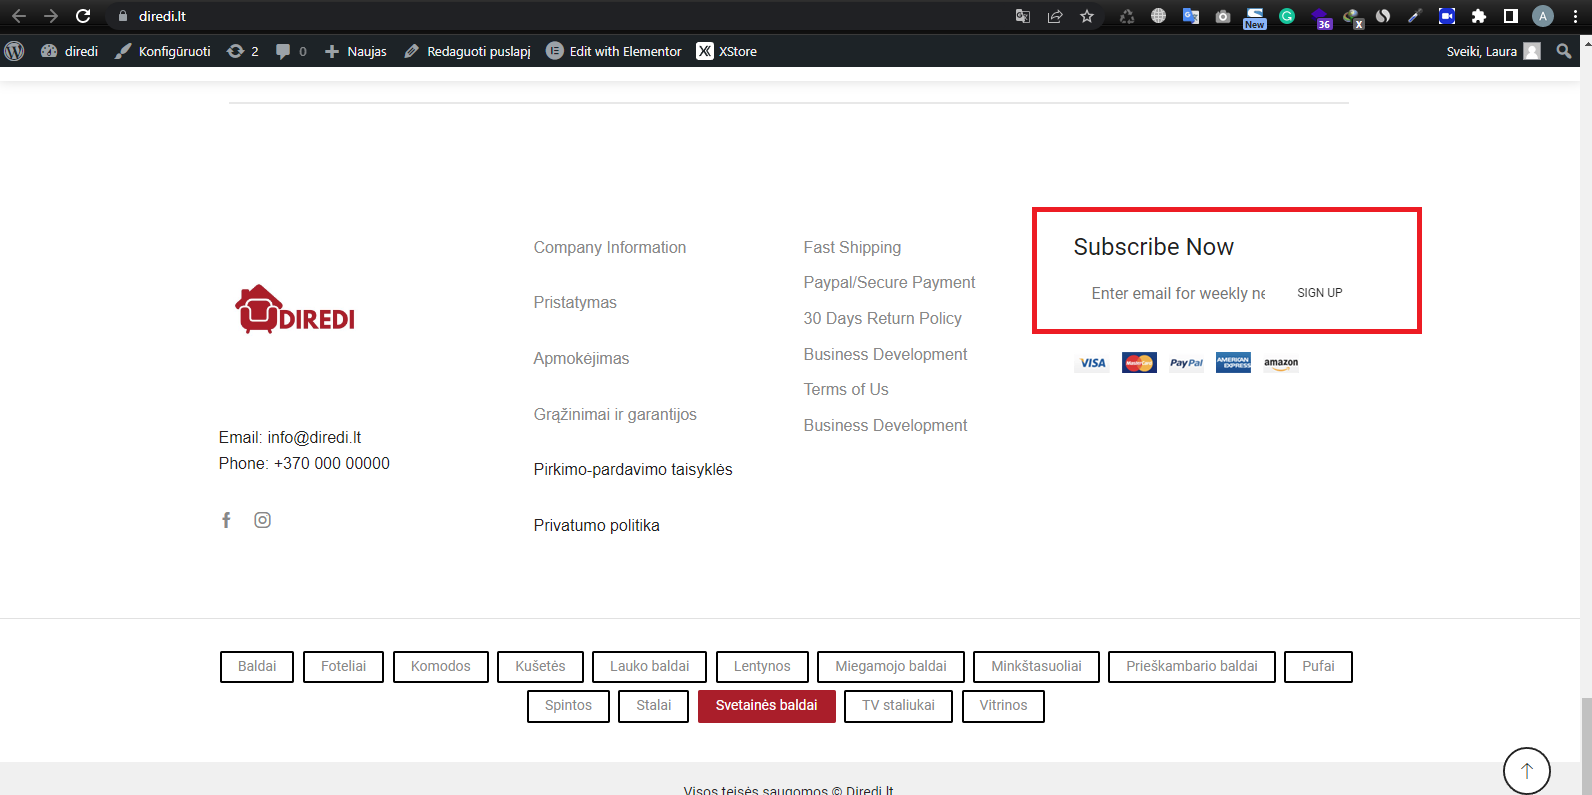Click the Fast Shipping link

852,247
